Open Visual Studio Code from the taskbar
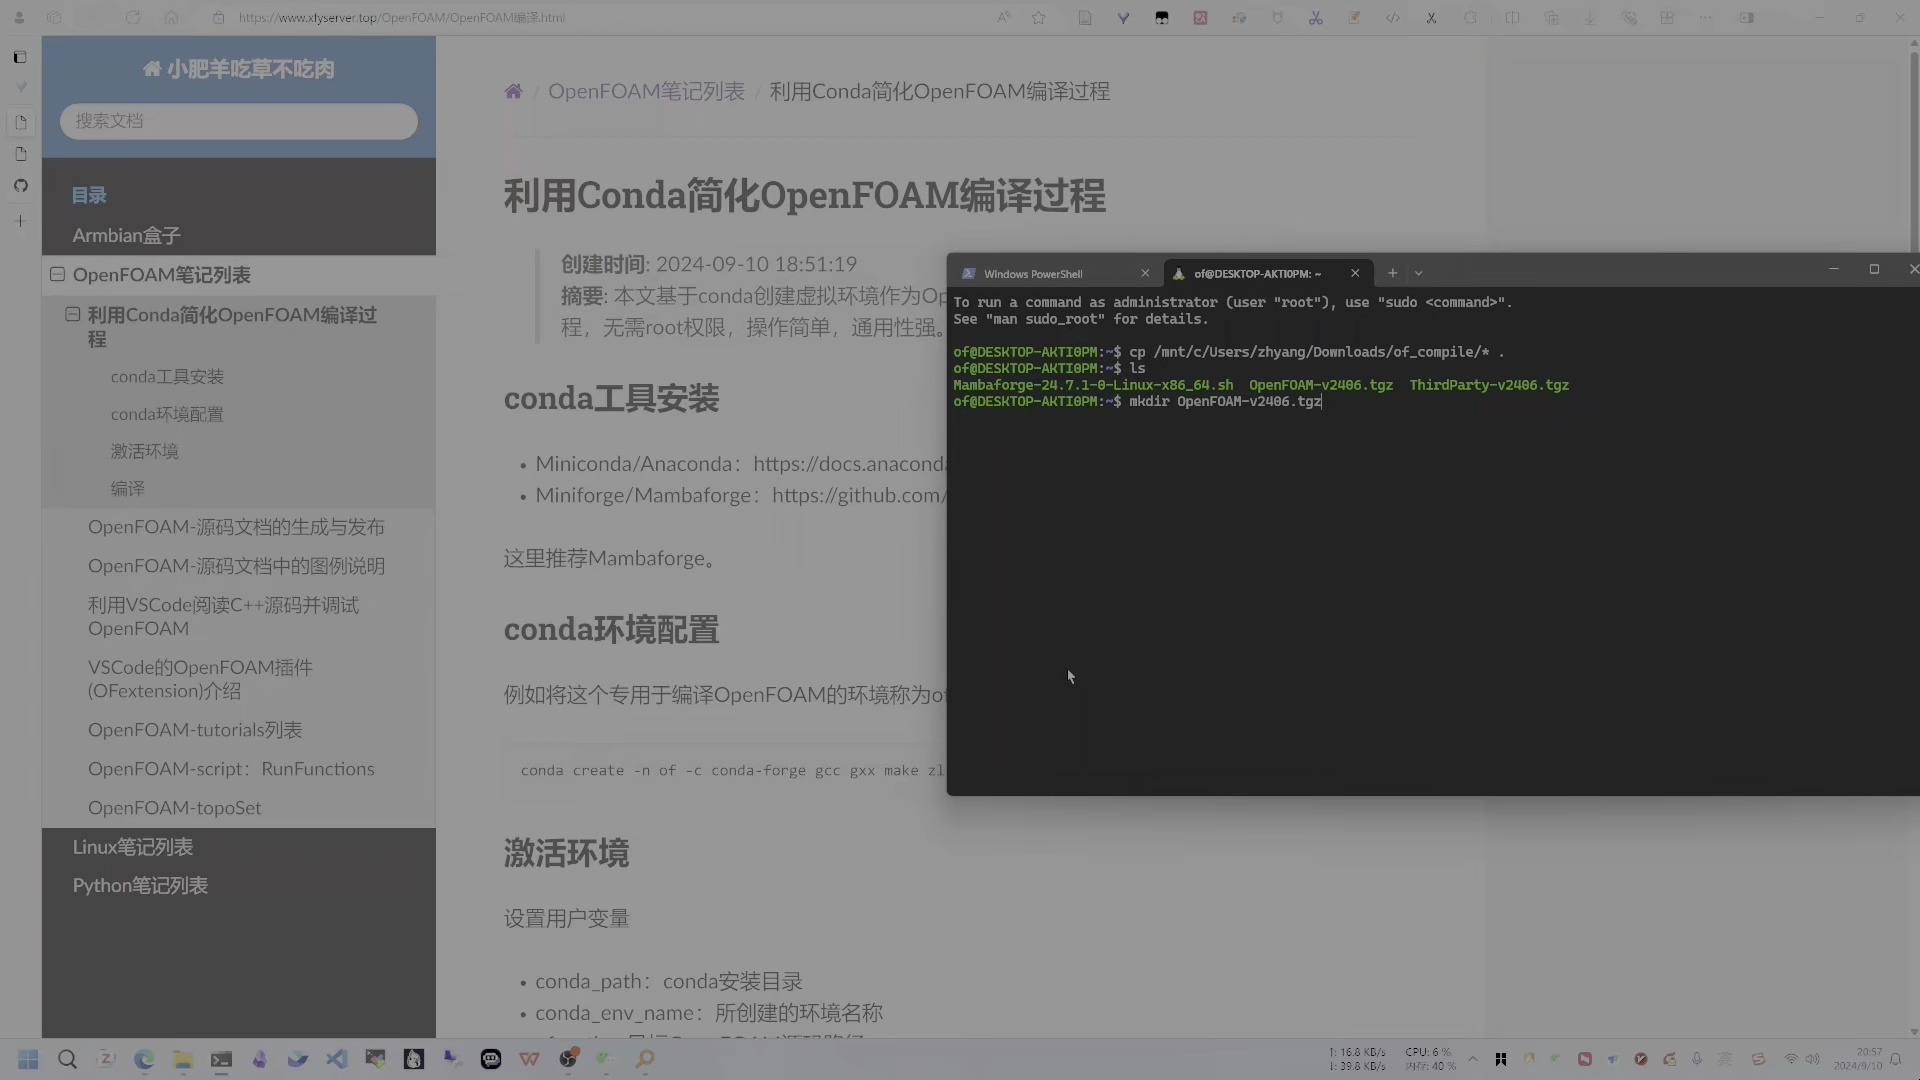 337,1059
